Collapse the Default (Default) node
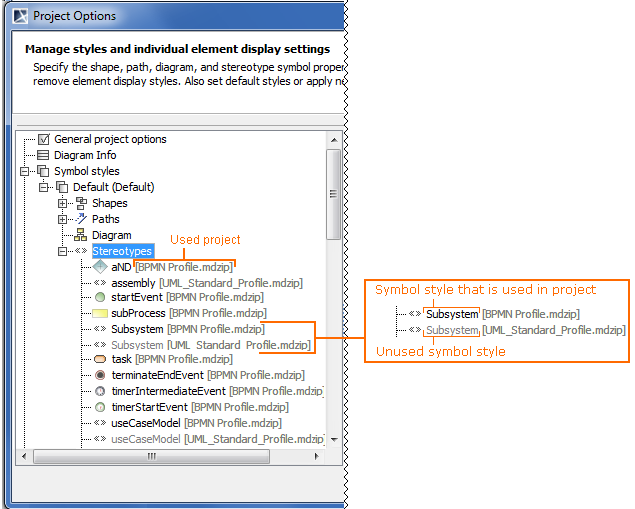 point(43,187)
